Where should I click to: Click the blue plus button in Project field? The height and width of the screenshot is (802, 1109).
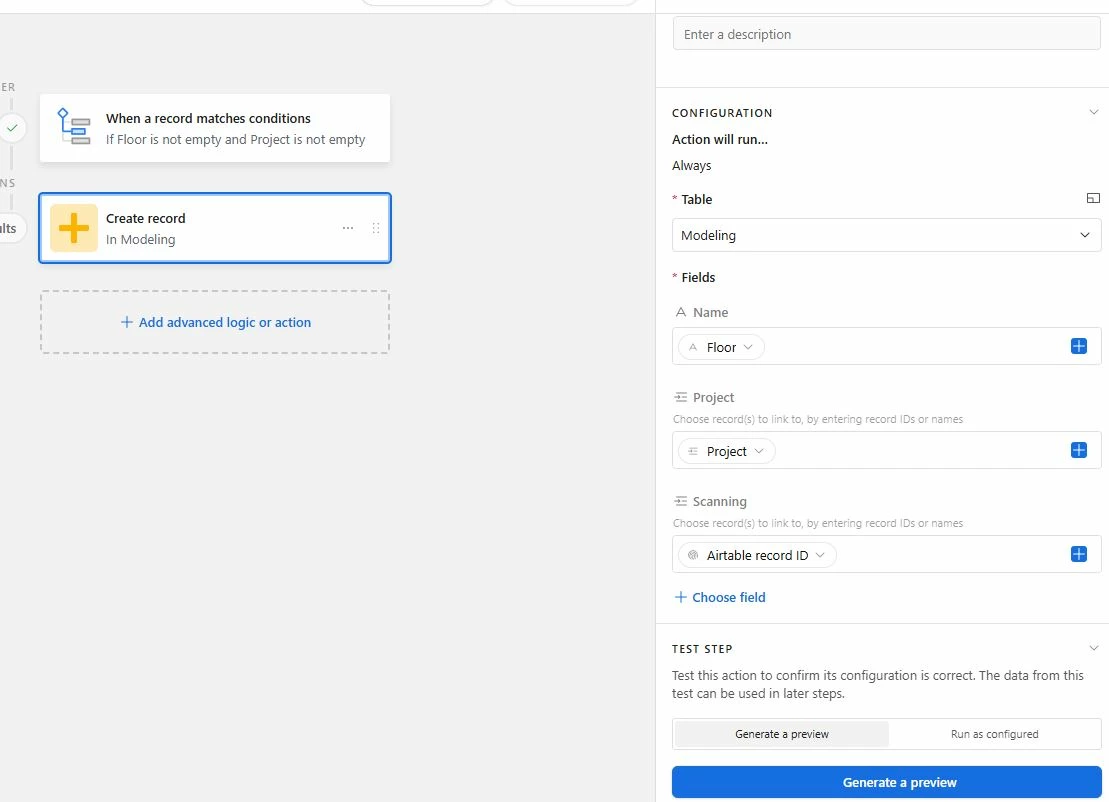coord(1079,450)
